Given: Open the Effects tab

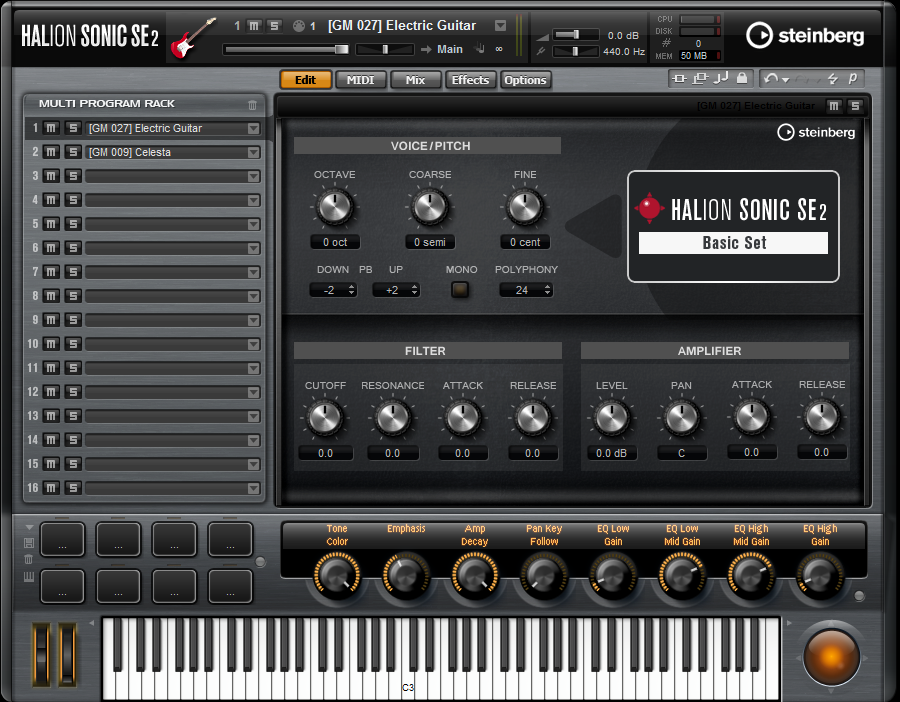Looking at the screenshot, I should click(x=470, y=80).
